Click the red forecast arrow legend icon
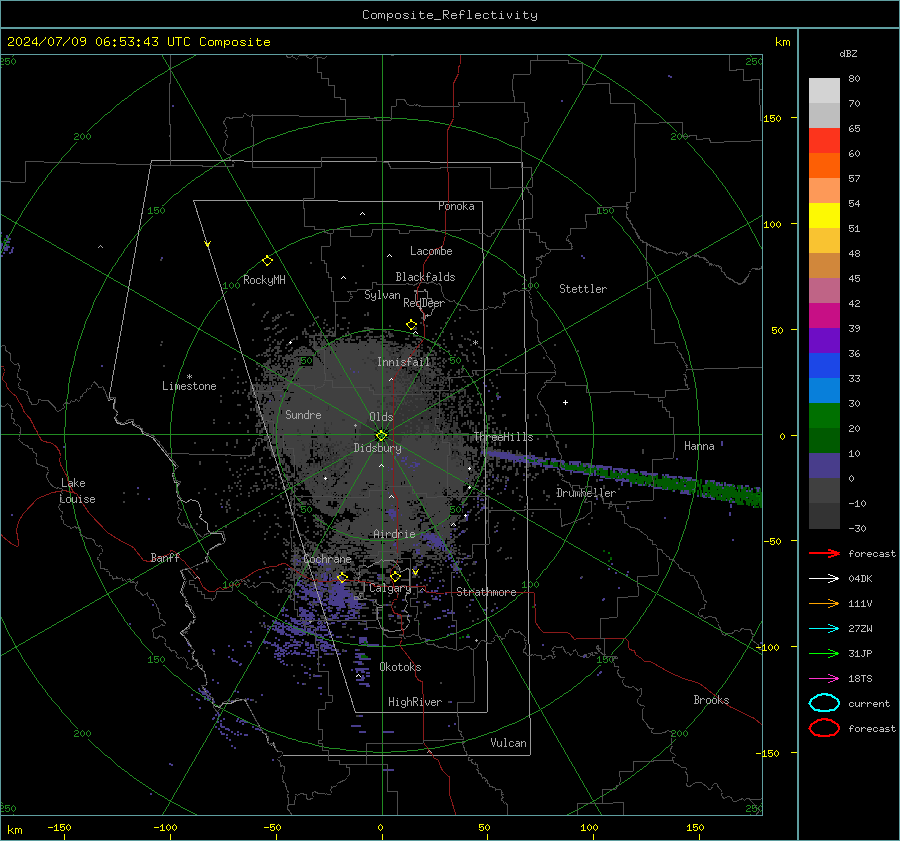Screen dimensions: 900x841 [x=824, y=553]
